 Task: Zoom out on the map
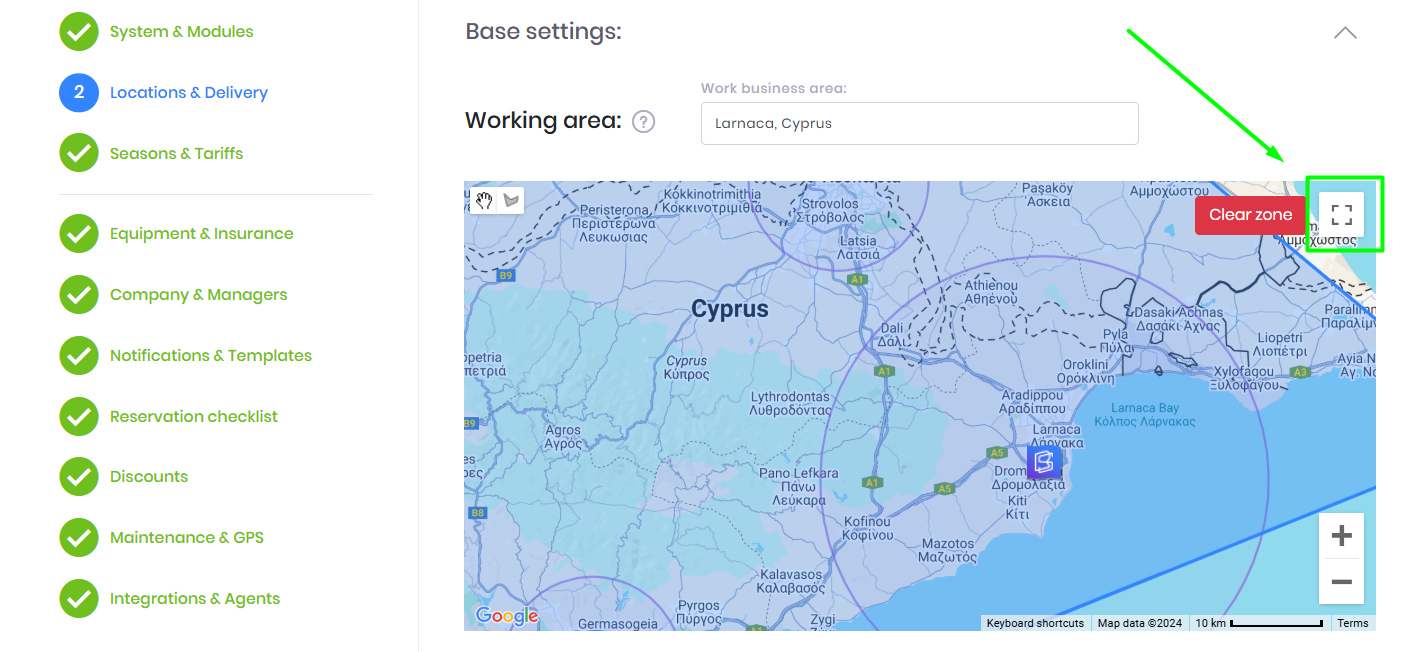click(x=1341, y=582)
